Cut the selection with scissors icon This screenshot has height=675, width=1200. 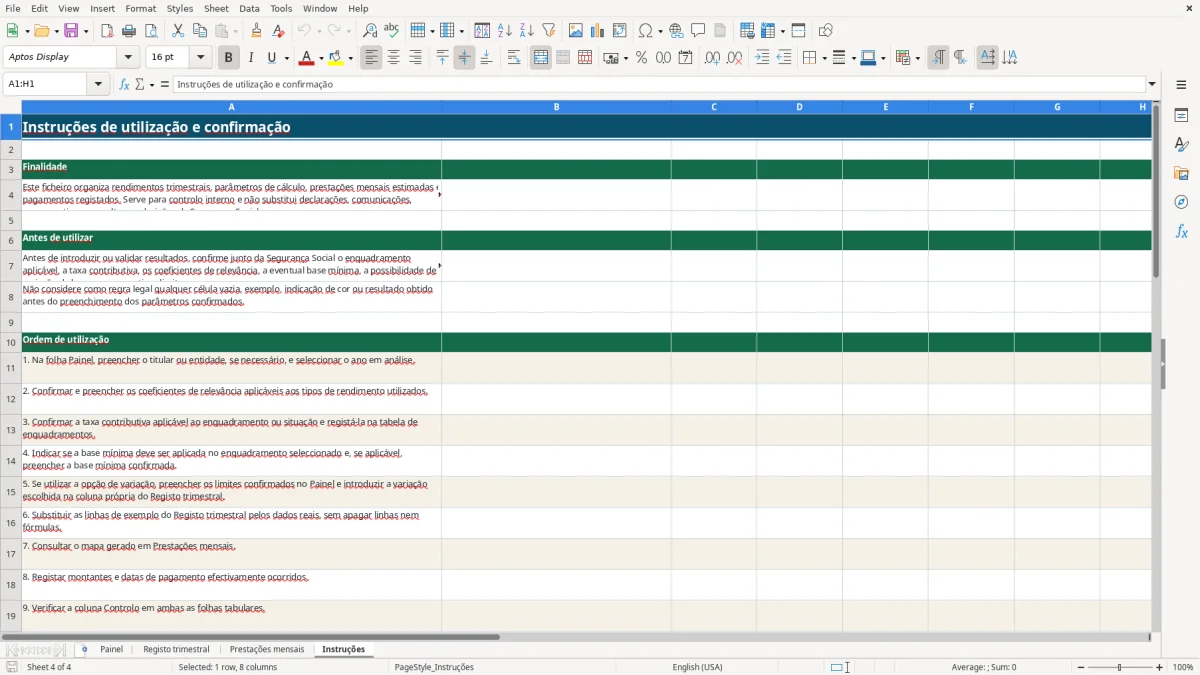click(178, 31)
